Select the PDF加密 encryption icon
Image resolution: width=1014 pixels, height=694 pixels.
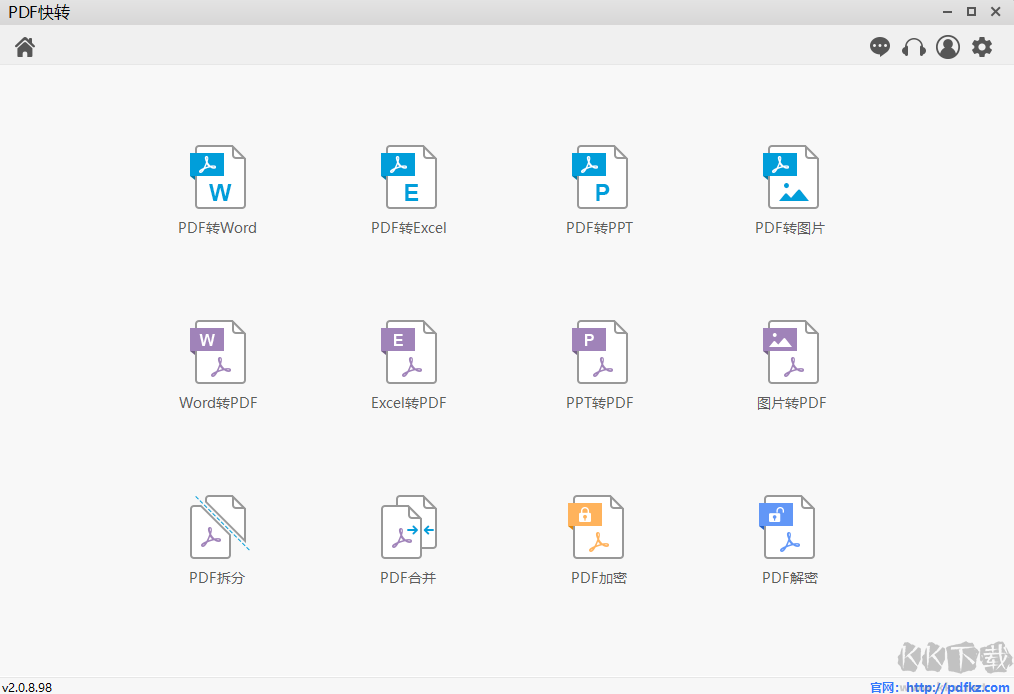[x=596, y=526]
